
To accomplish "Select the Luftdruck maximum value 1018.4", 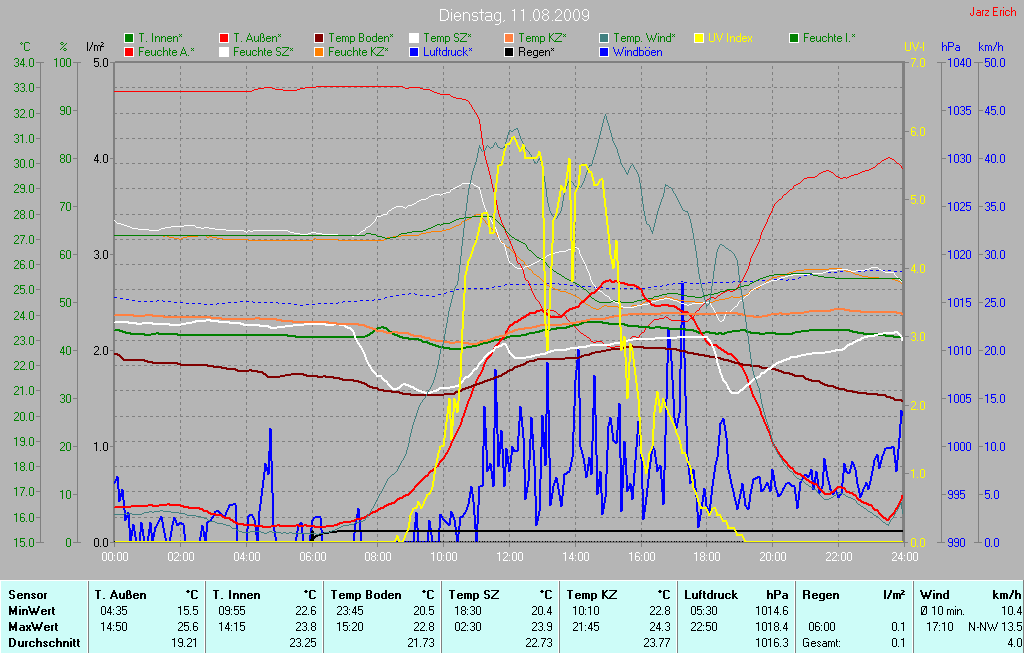I will pos(773,627).
